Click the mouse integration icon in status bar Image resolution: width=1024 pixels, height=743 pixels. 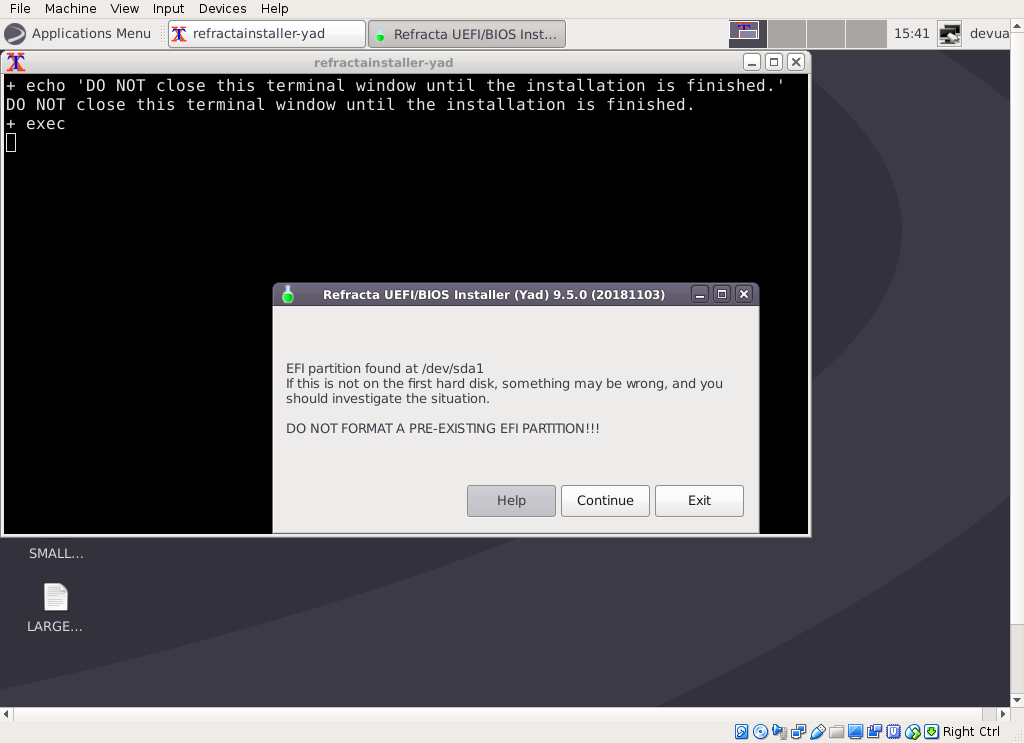(x=912, y=732)
